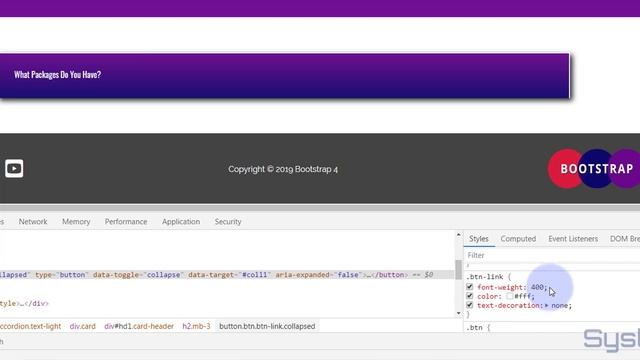Image resolution: width=640 pixels, height=360 pixels.
Task: Open the #fff color swatch picker
Action: tap(509, 296)
